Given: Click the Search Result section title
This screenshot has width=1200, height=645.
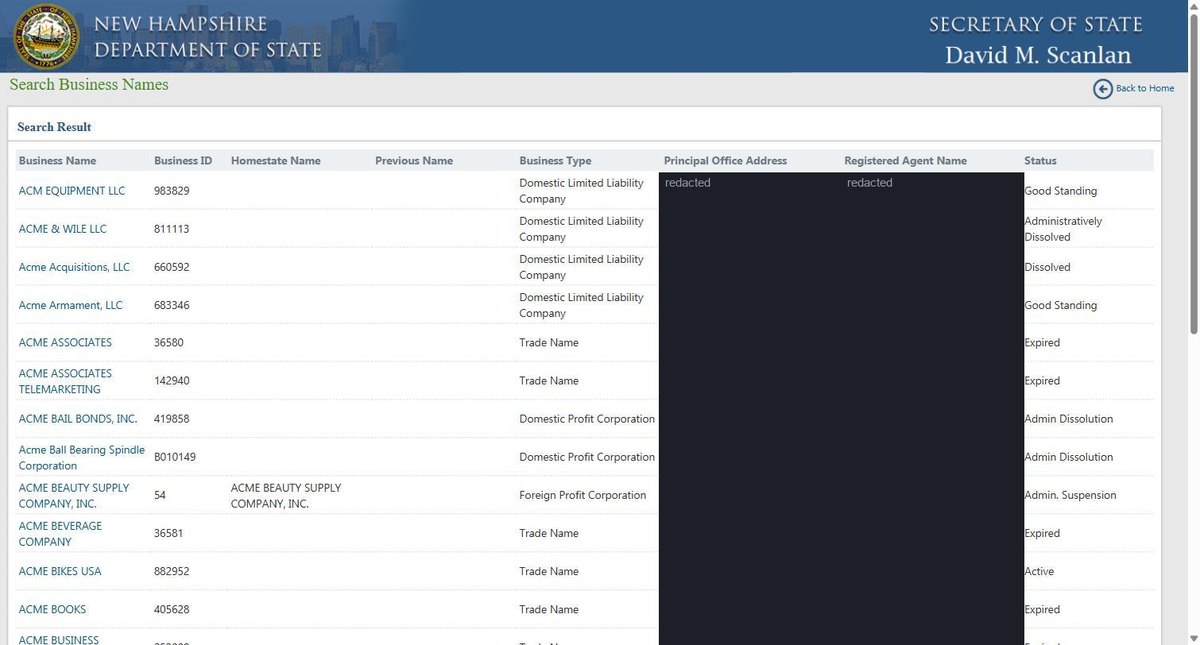Looking at the screenshot, I should (x=54, y=127).
